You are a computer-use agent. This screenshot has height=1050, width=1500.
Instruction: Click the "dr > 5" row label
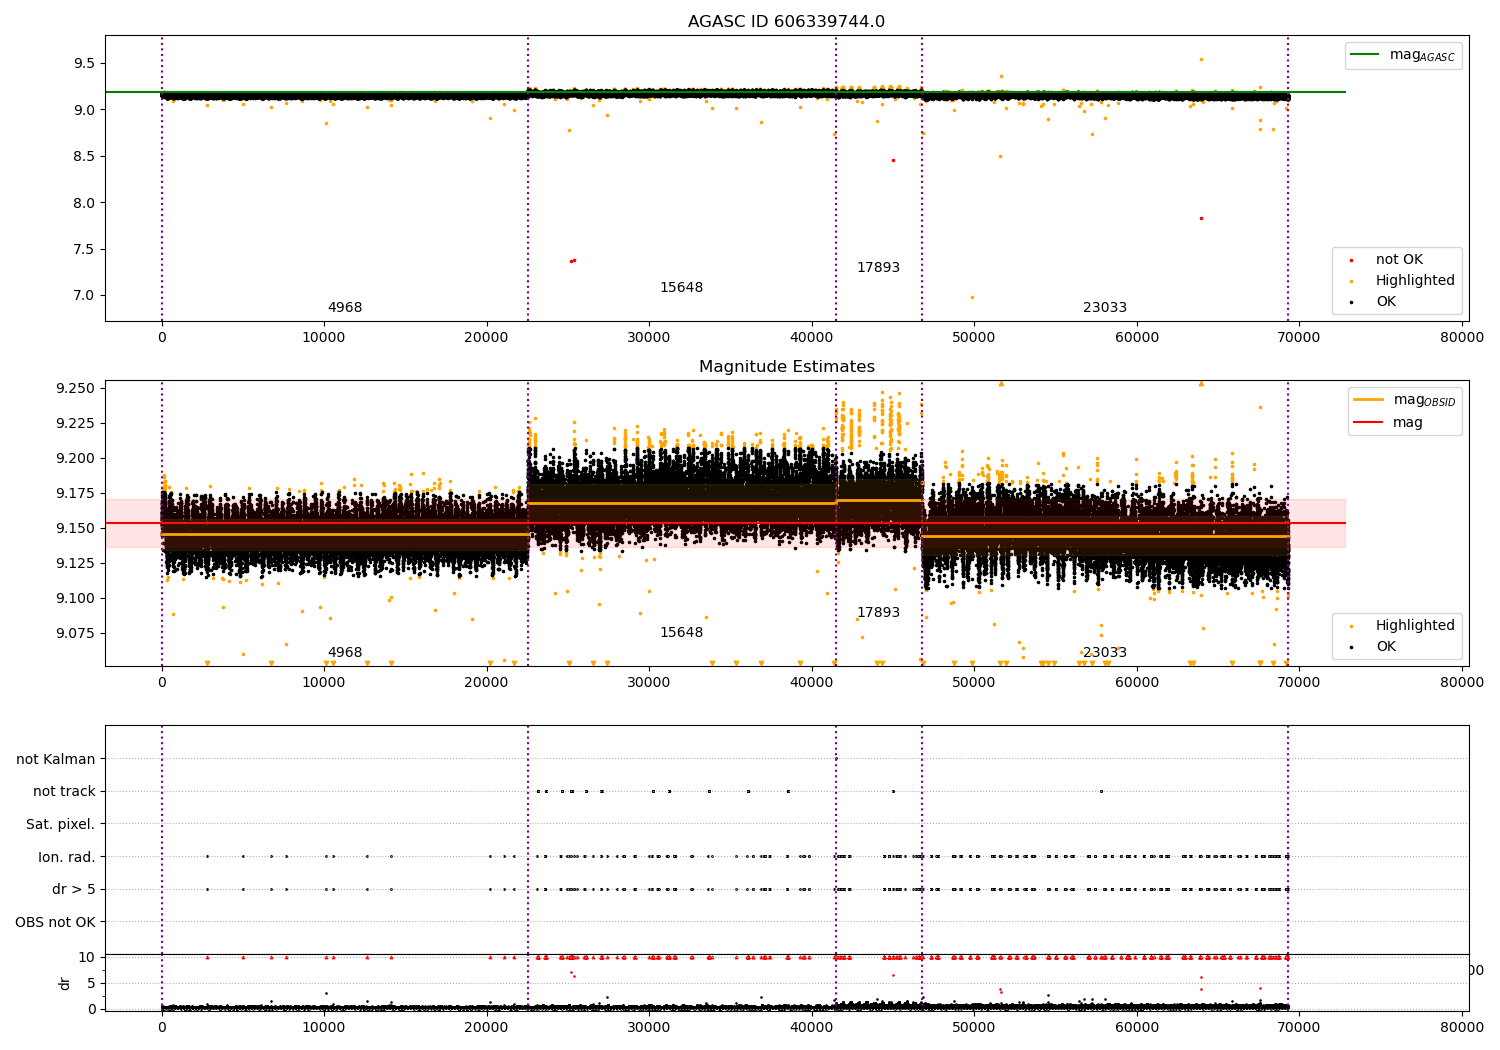click(74, 890)
